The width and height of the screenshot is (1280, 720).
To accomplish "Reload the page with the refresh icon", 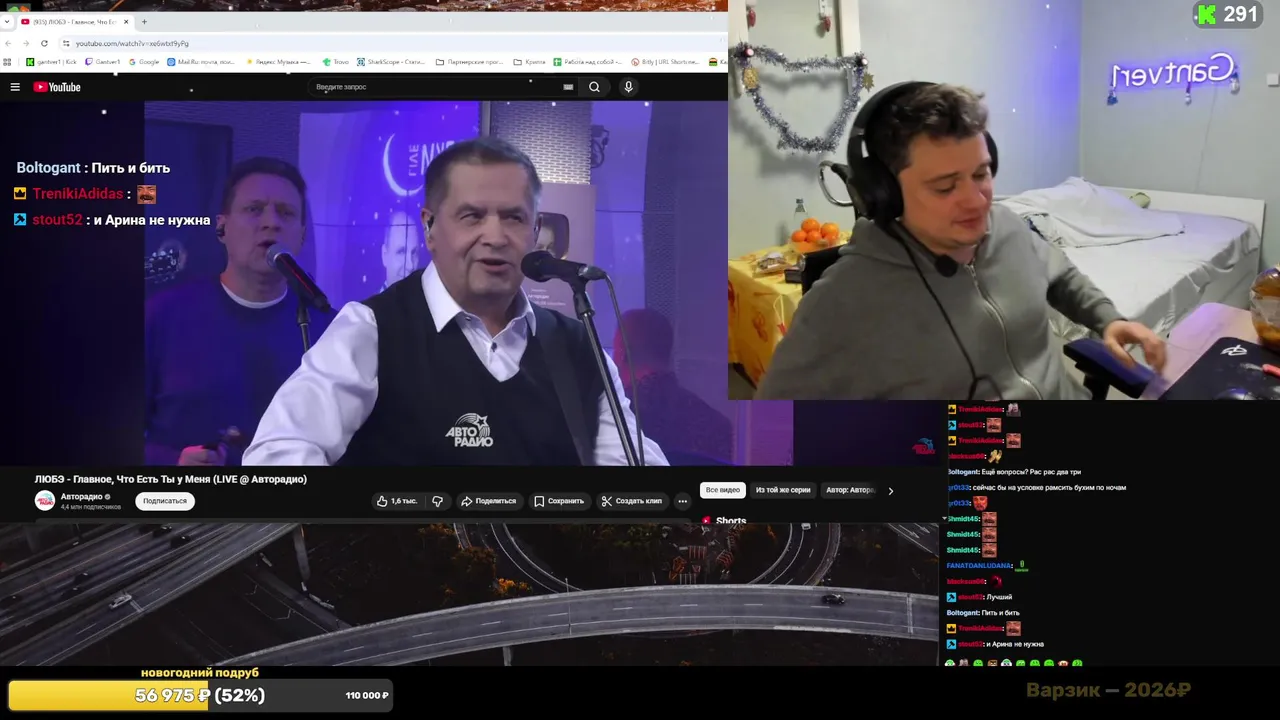I will [x=44, y=43].
